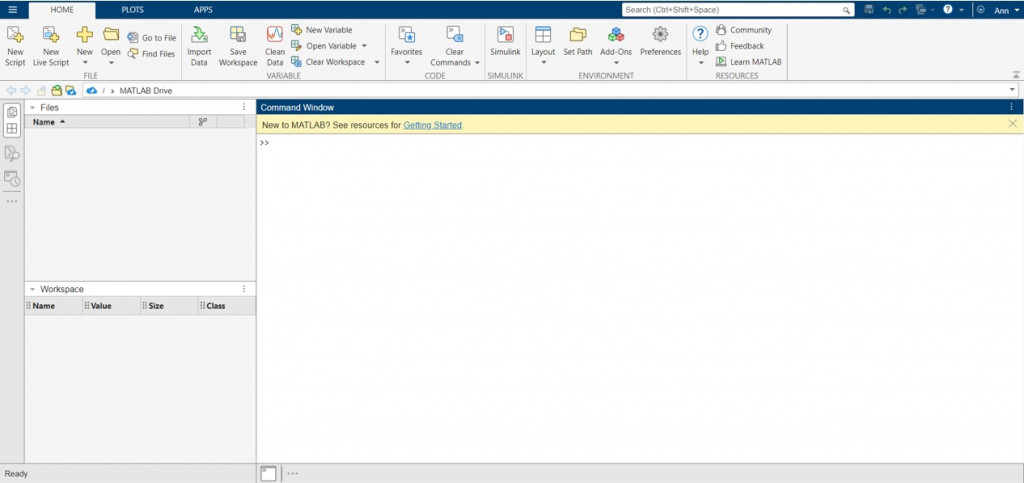
Task: Open Command Window options menu
Action: (1012, 107)
